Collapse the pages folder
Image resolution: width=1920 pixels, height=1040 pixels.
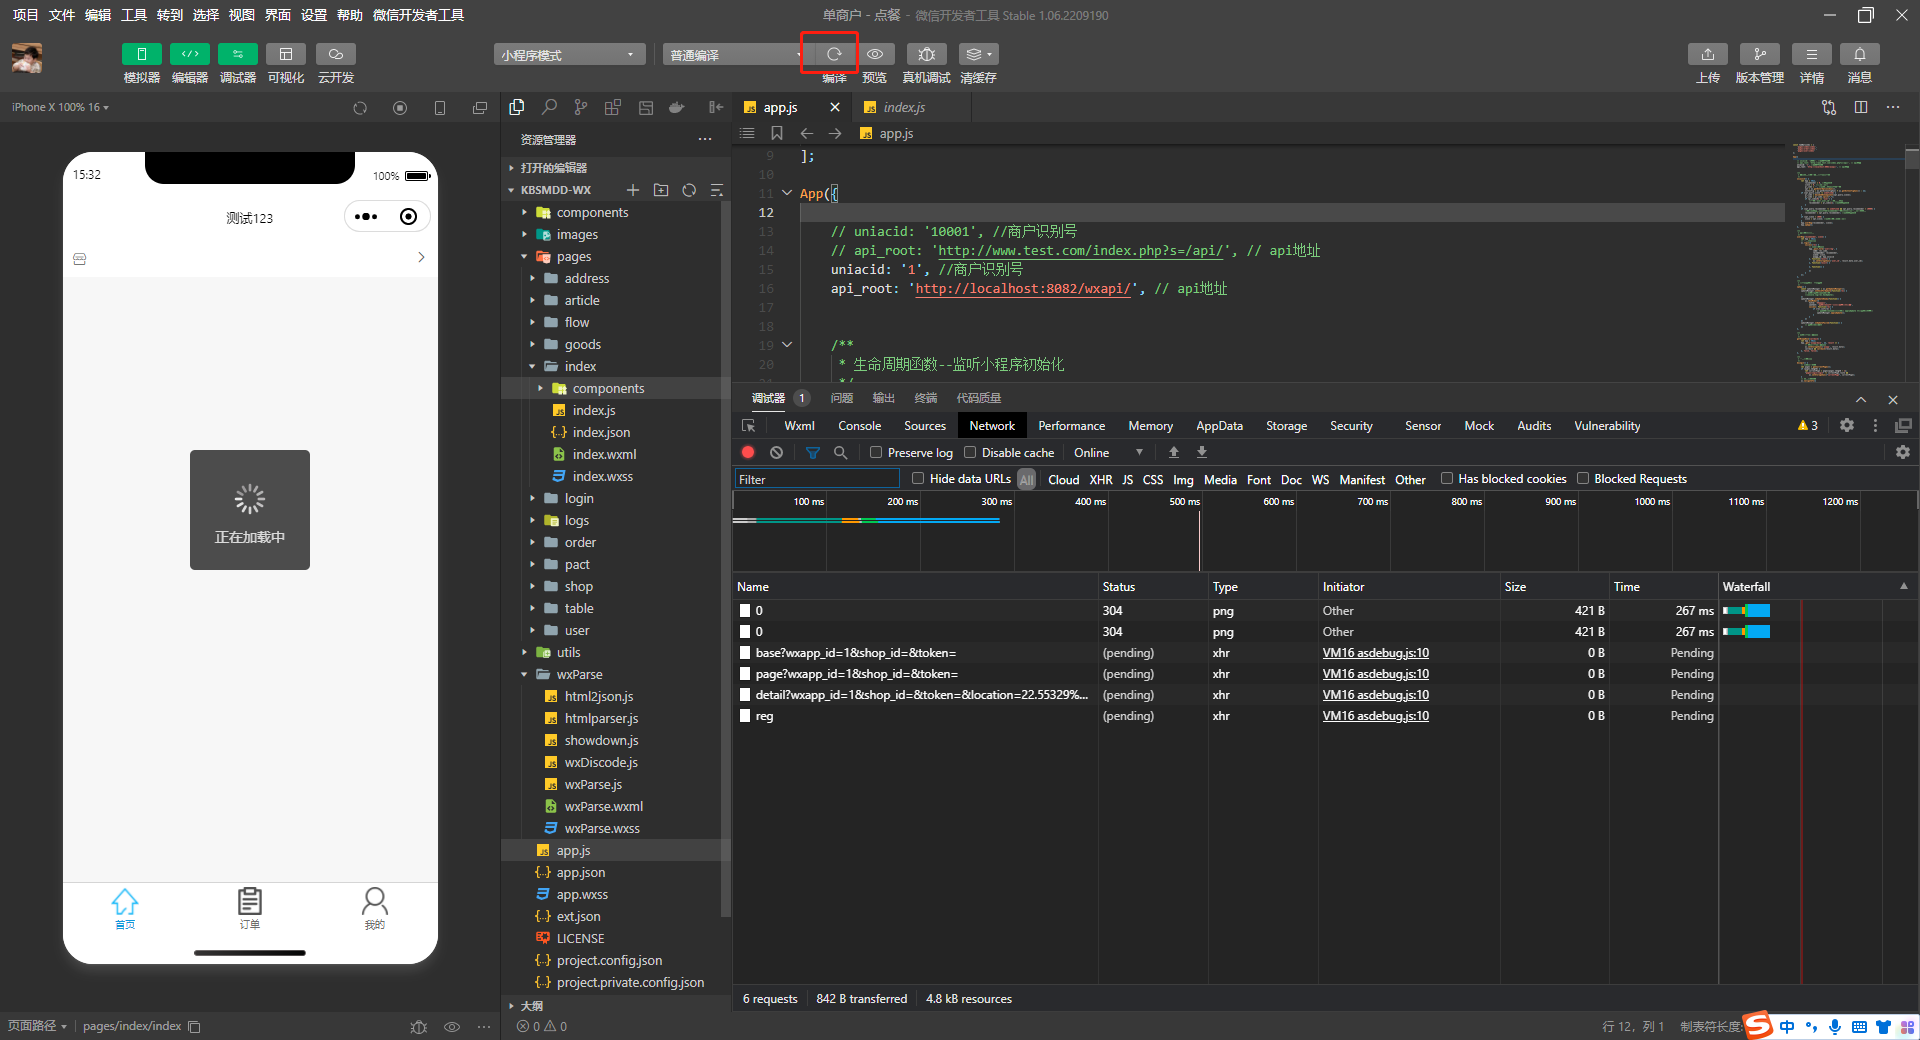pyautogui.click(x=574, y=256)
